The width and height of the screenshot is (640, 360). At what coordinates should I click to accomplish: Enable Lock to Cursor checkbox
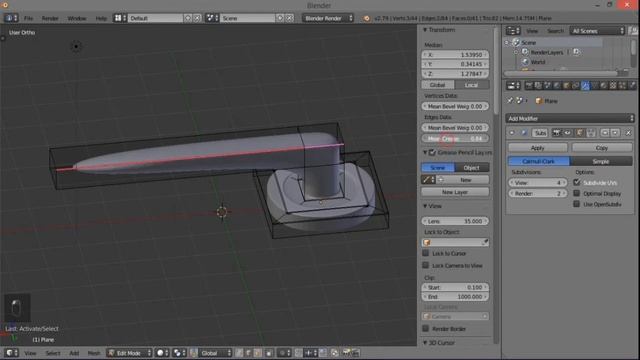coord(426,253)
